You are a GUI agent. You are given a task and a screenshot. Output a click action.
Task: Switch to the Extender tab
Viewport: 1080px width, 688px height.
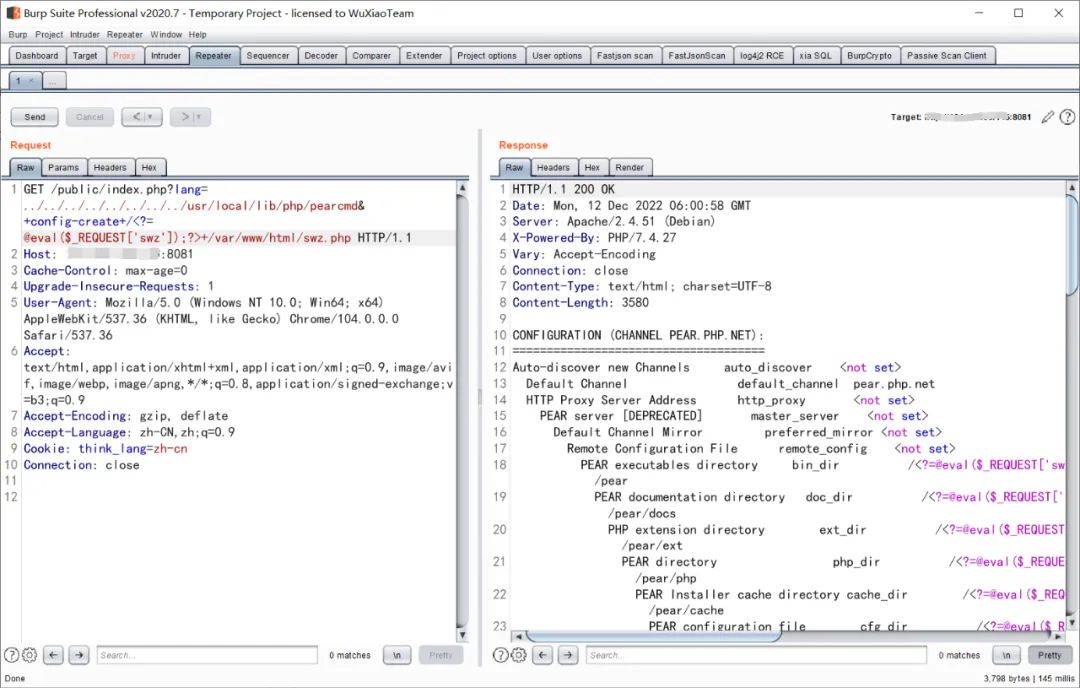424,56
